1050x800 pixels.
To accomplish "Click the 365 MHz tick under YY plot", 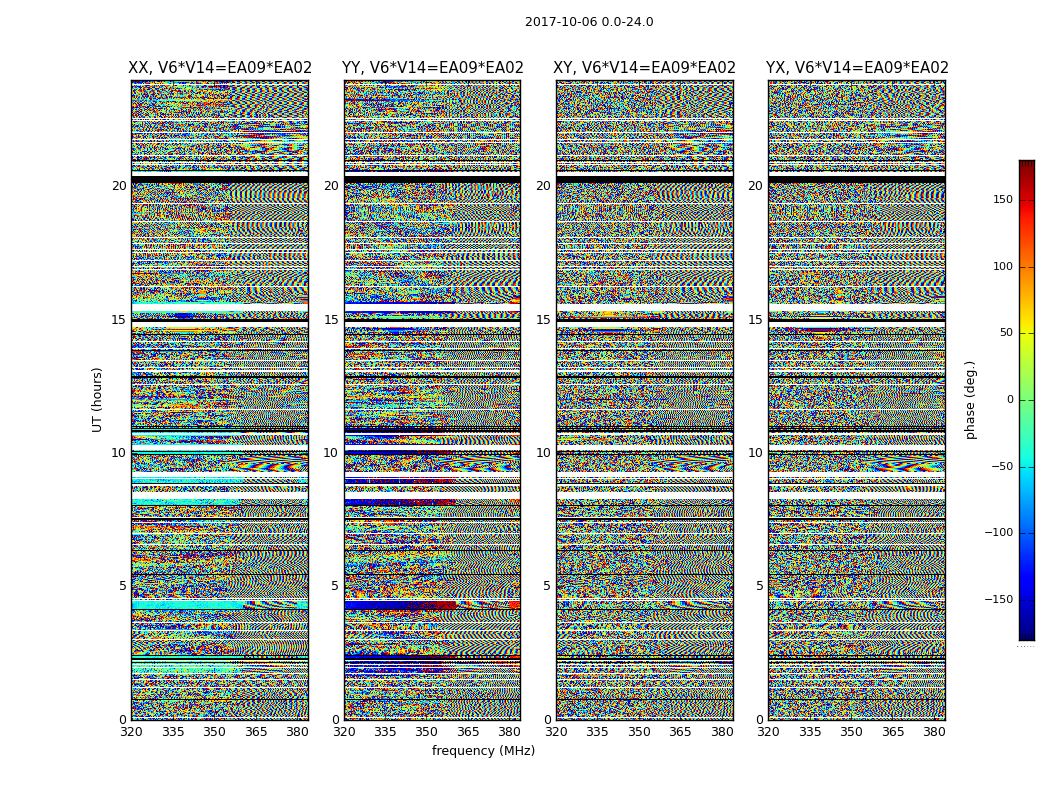I will [x=468, y=732].
